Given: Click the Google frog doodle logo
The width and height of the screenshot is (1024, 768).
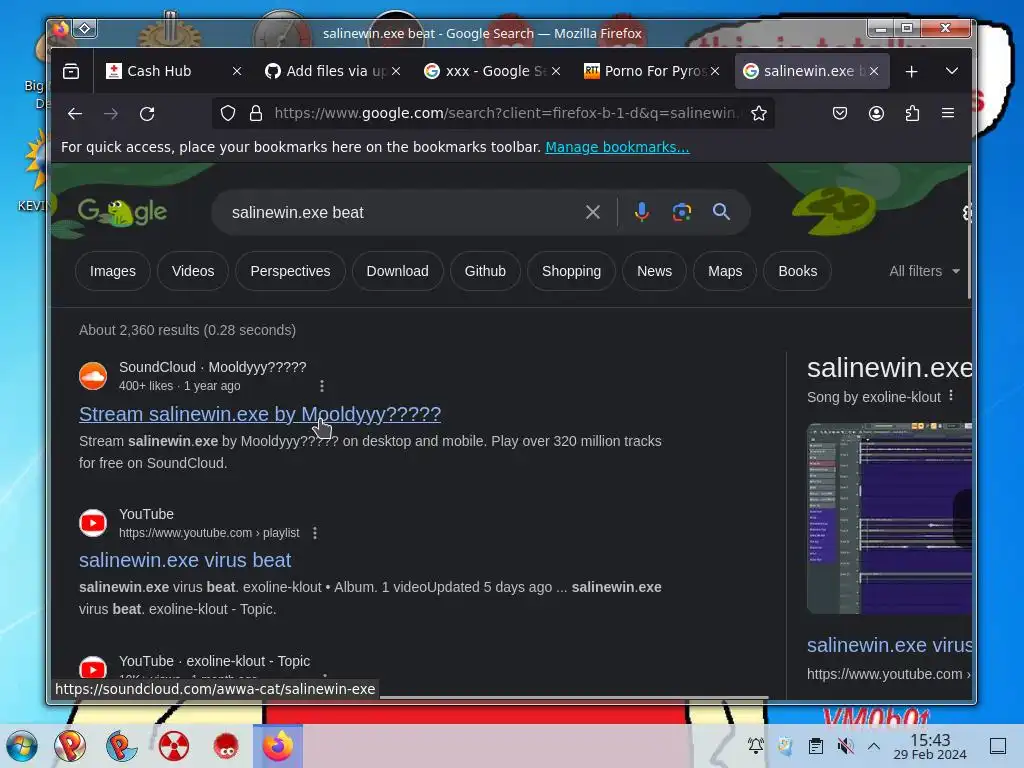Looking at the screenshot, I should 122,212.
